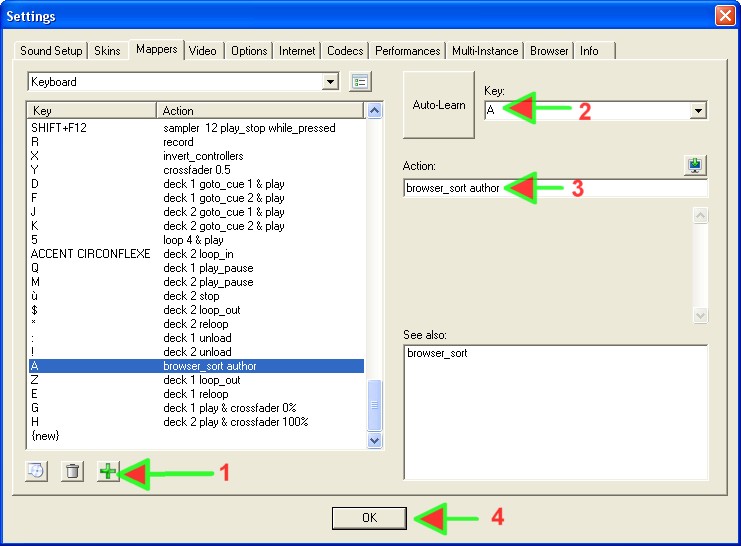This screenshot has width=741, height=546.
Task: Confirm settings with the OK button
Action: 369,518
